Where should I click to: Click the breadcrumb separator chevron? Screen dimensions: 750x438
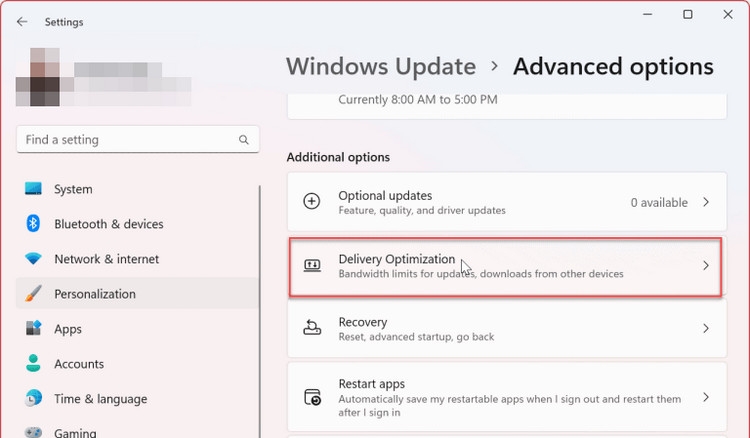[x=495, y=66]
